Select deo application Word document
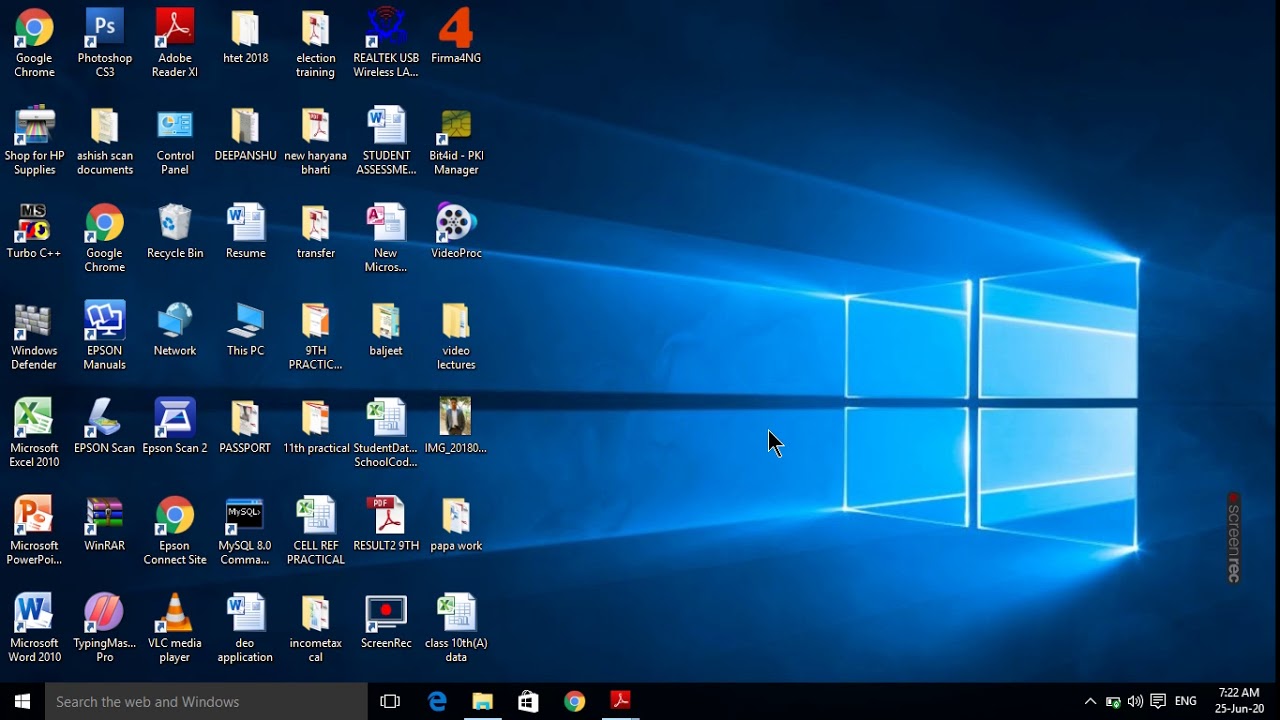1280x720 pixels. [x=245, y=628]
